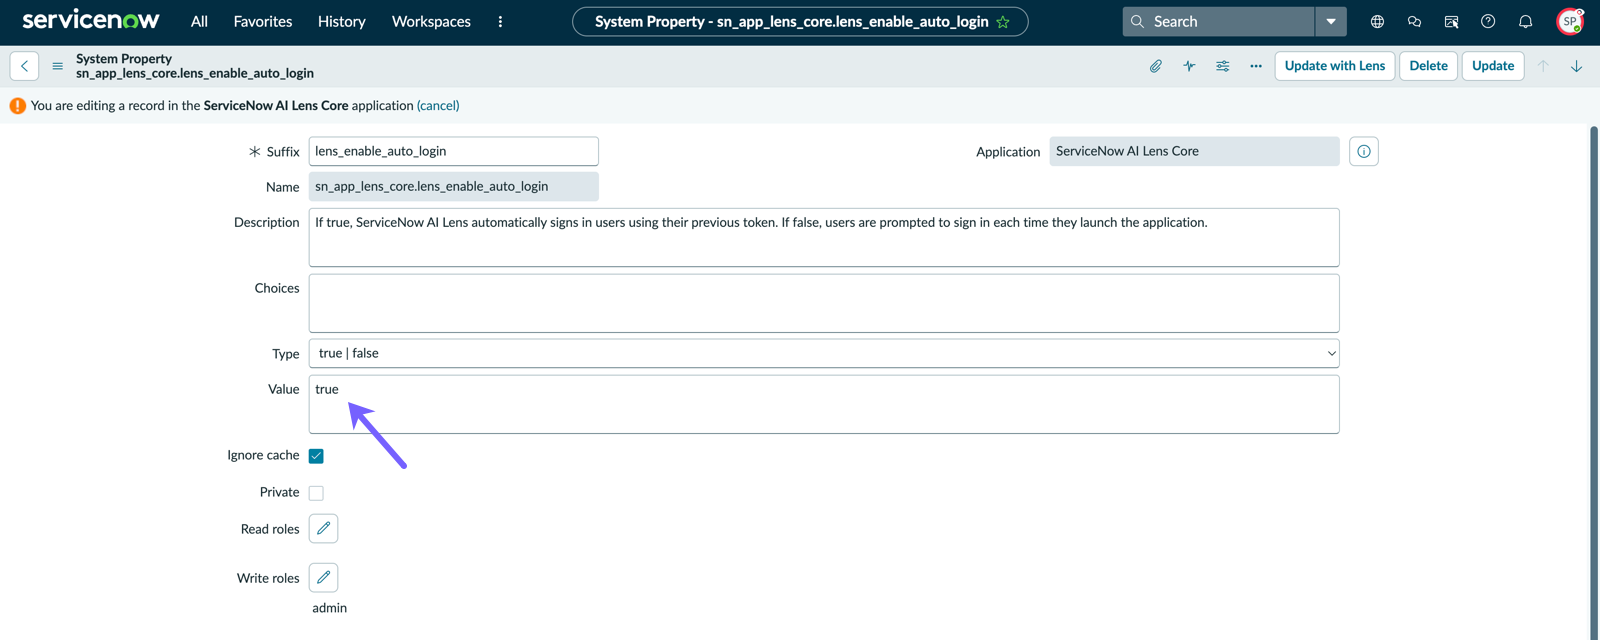Click the global Search field
Screen dimensions: 1600x640
[x=1218, y=21]
